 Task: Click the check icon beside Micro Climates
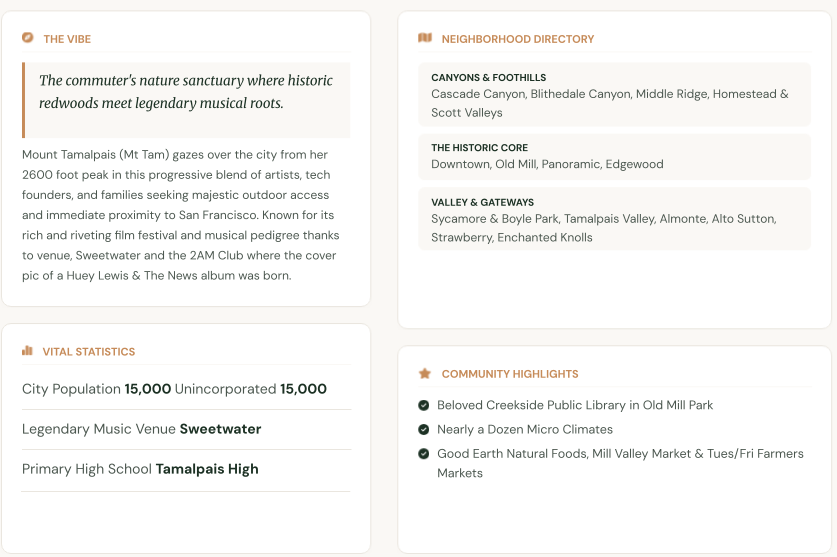pyautogui.click(x=424, y=429)
